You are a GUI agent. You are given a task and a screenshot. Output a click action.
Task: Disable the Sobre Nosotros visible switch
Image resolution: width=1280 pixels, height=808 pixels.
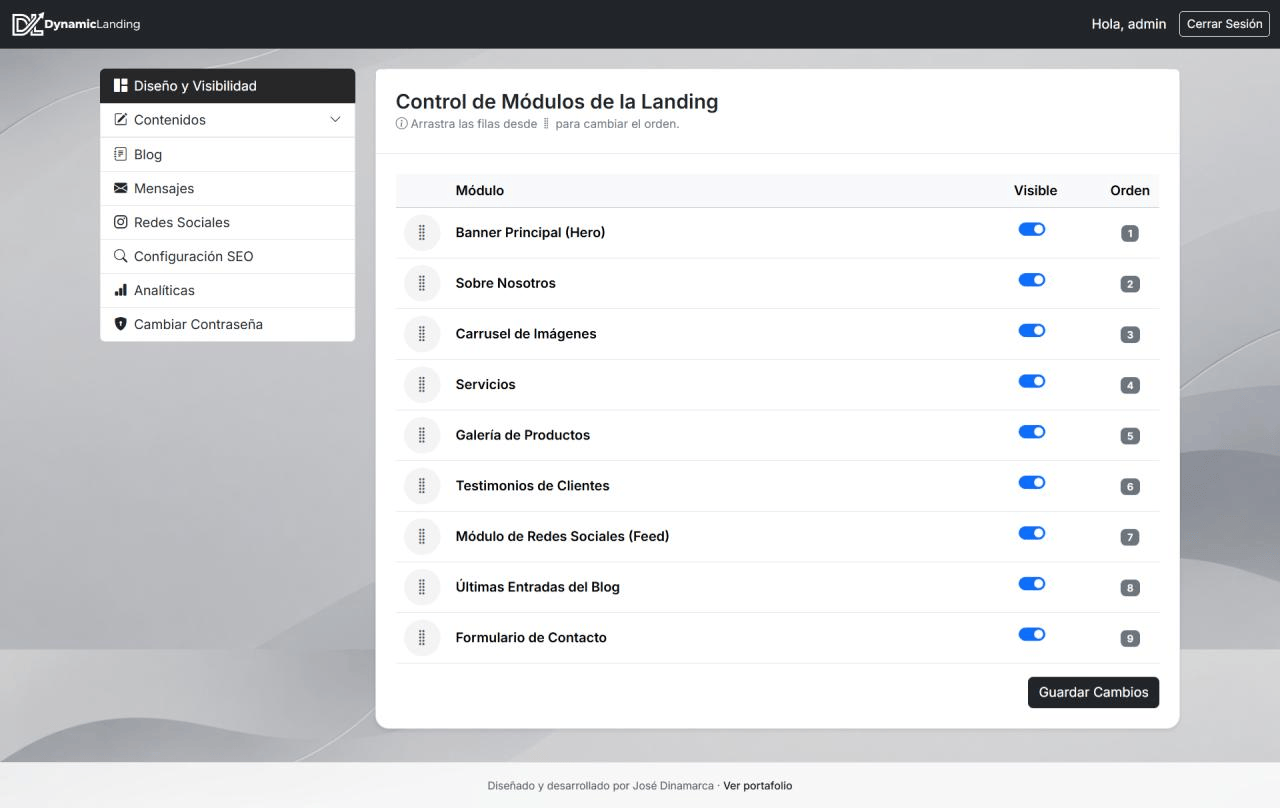pos(1032,280)
